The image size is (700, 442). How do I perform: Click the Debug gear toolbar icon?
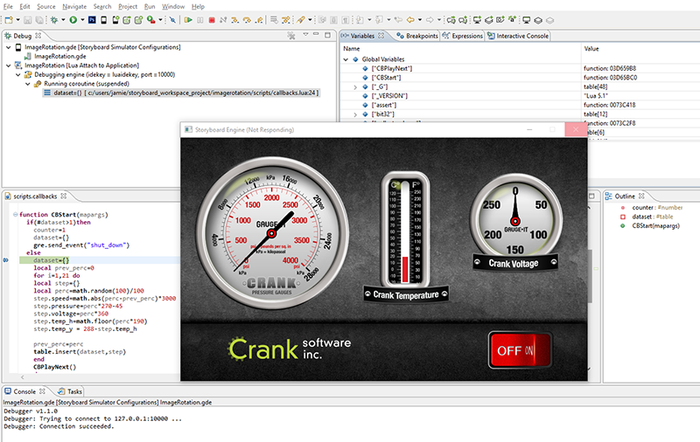point(54,20)
